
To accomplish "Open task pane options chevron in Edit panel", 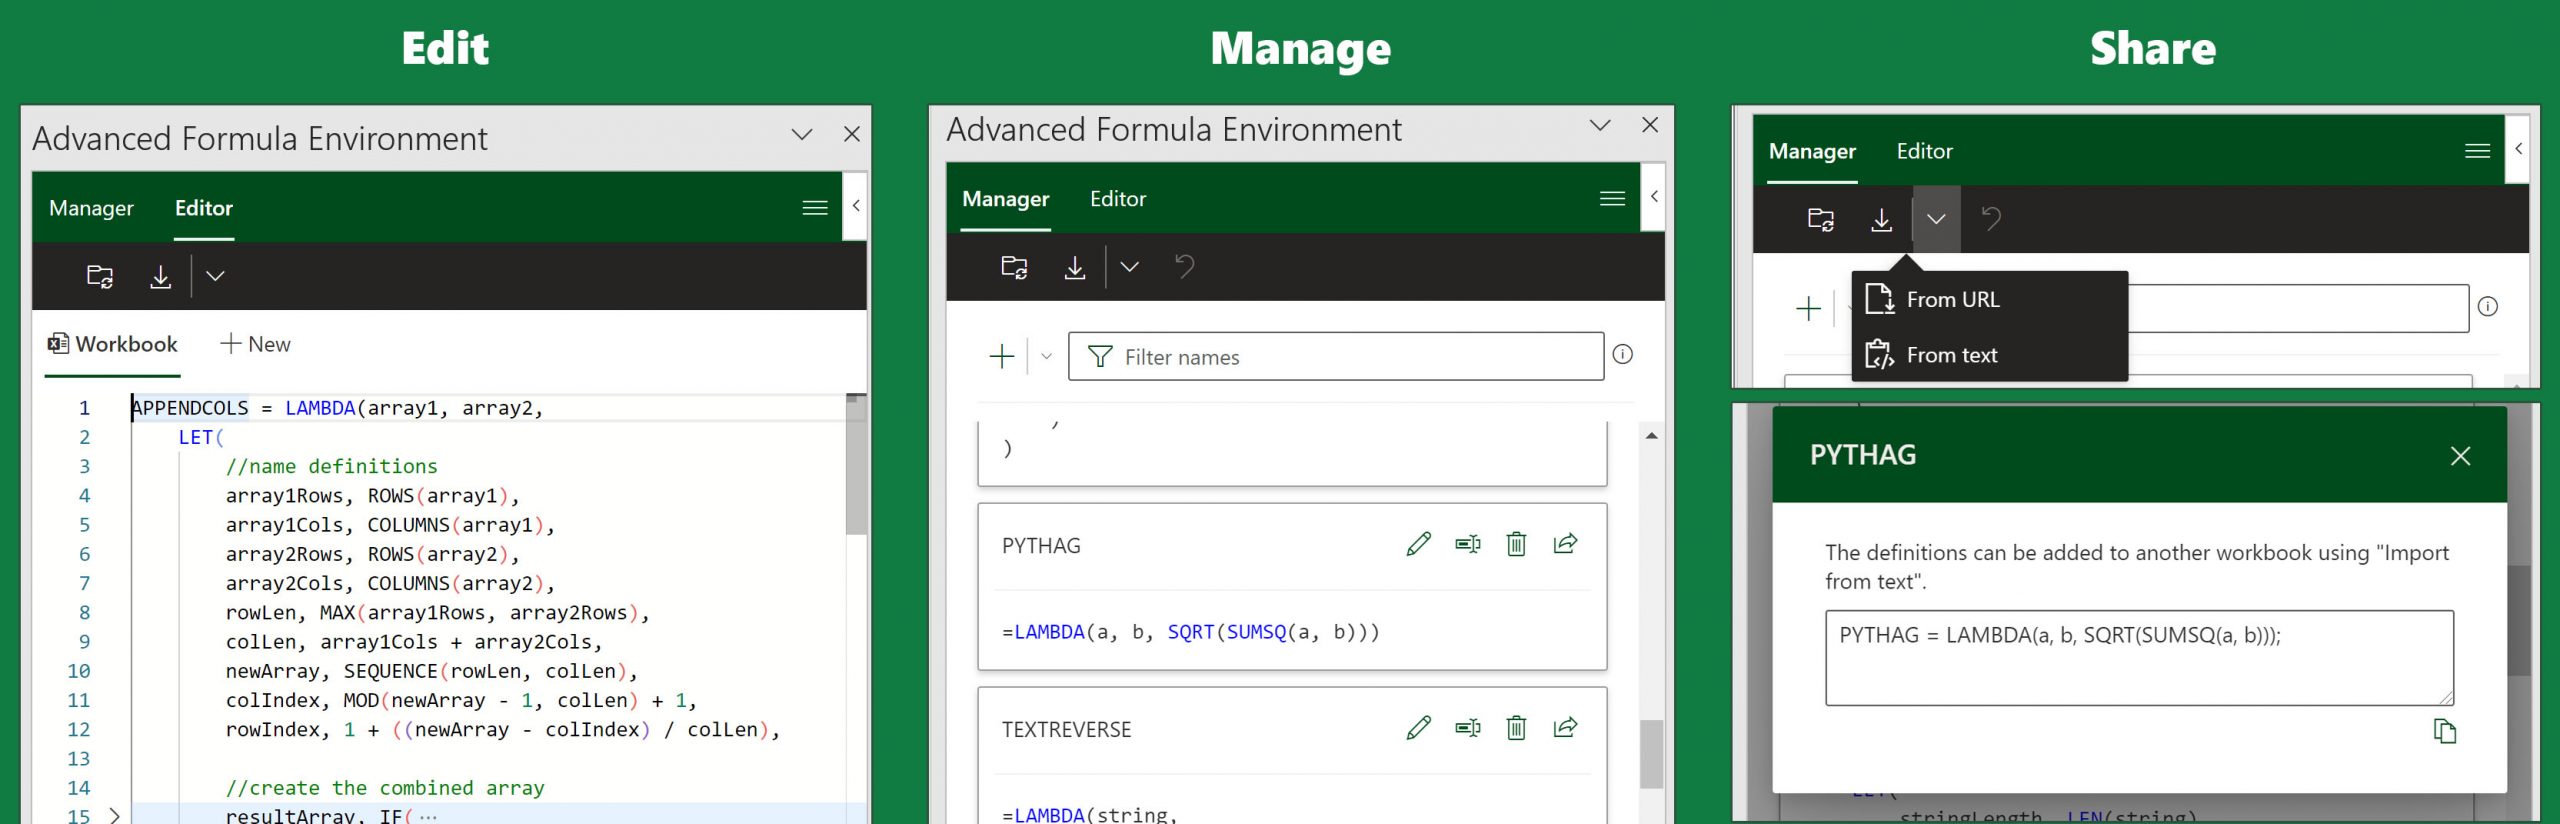I will pos(802,134).
